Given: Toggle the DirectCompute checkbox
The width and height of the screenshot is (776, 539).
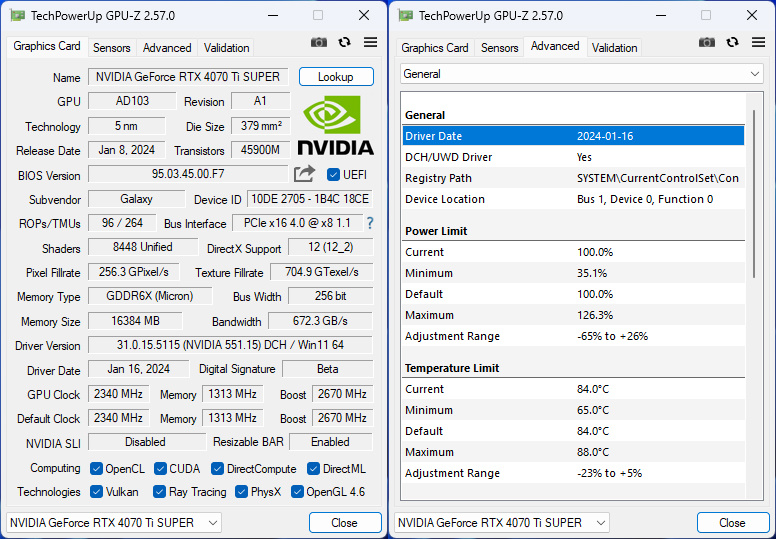Looking at the screenshot, I should [x=217, y=469].
